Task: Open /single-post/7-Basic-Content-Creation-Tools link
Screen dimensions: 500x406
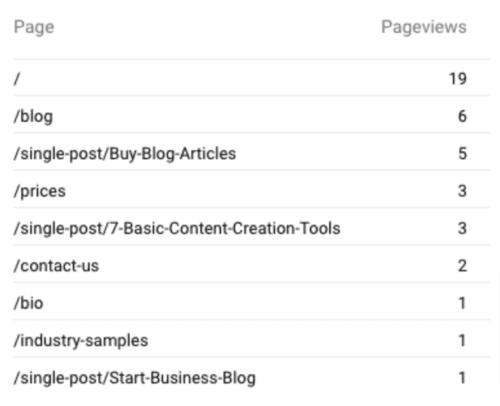Action: tap(177, 229)
